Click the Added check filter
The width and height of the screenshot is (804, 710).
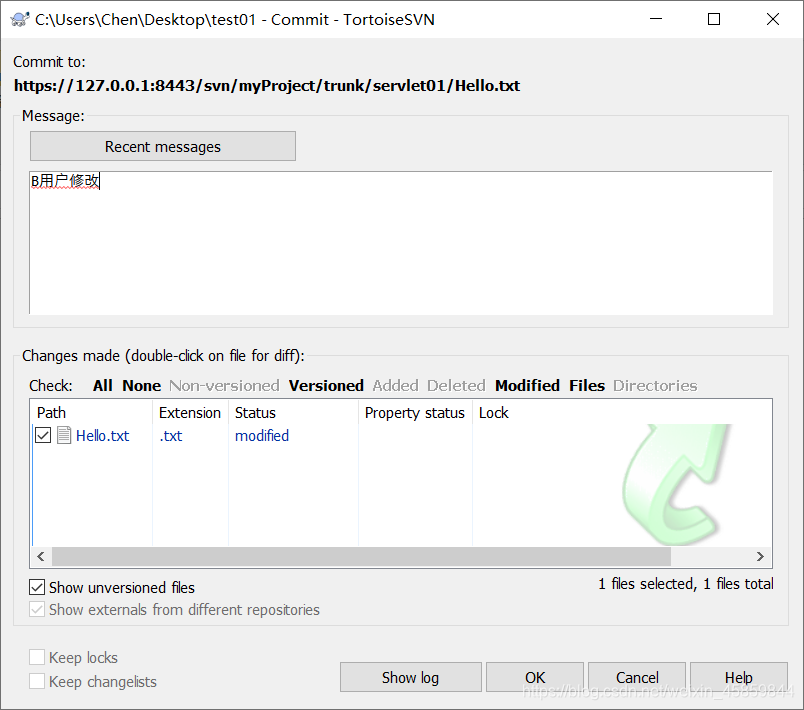pyautogui.click(x=395, y=386)
